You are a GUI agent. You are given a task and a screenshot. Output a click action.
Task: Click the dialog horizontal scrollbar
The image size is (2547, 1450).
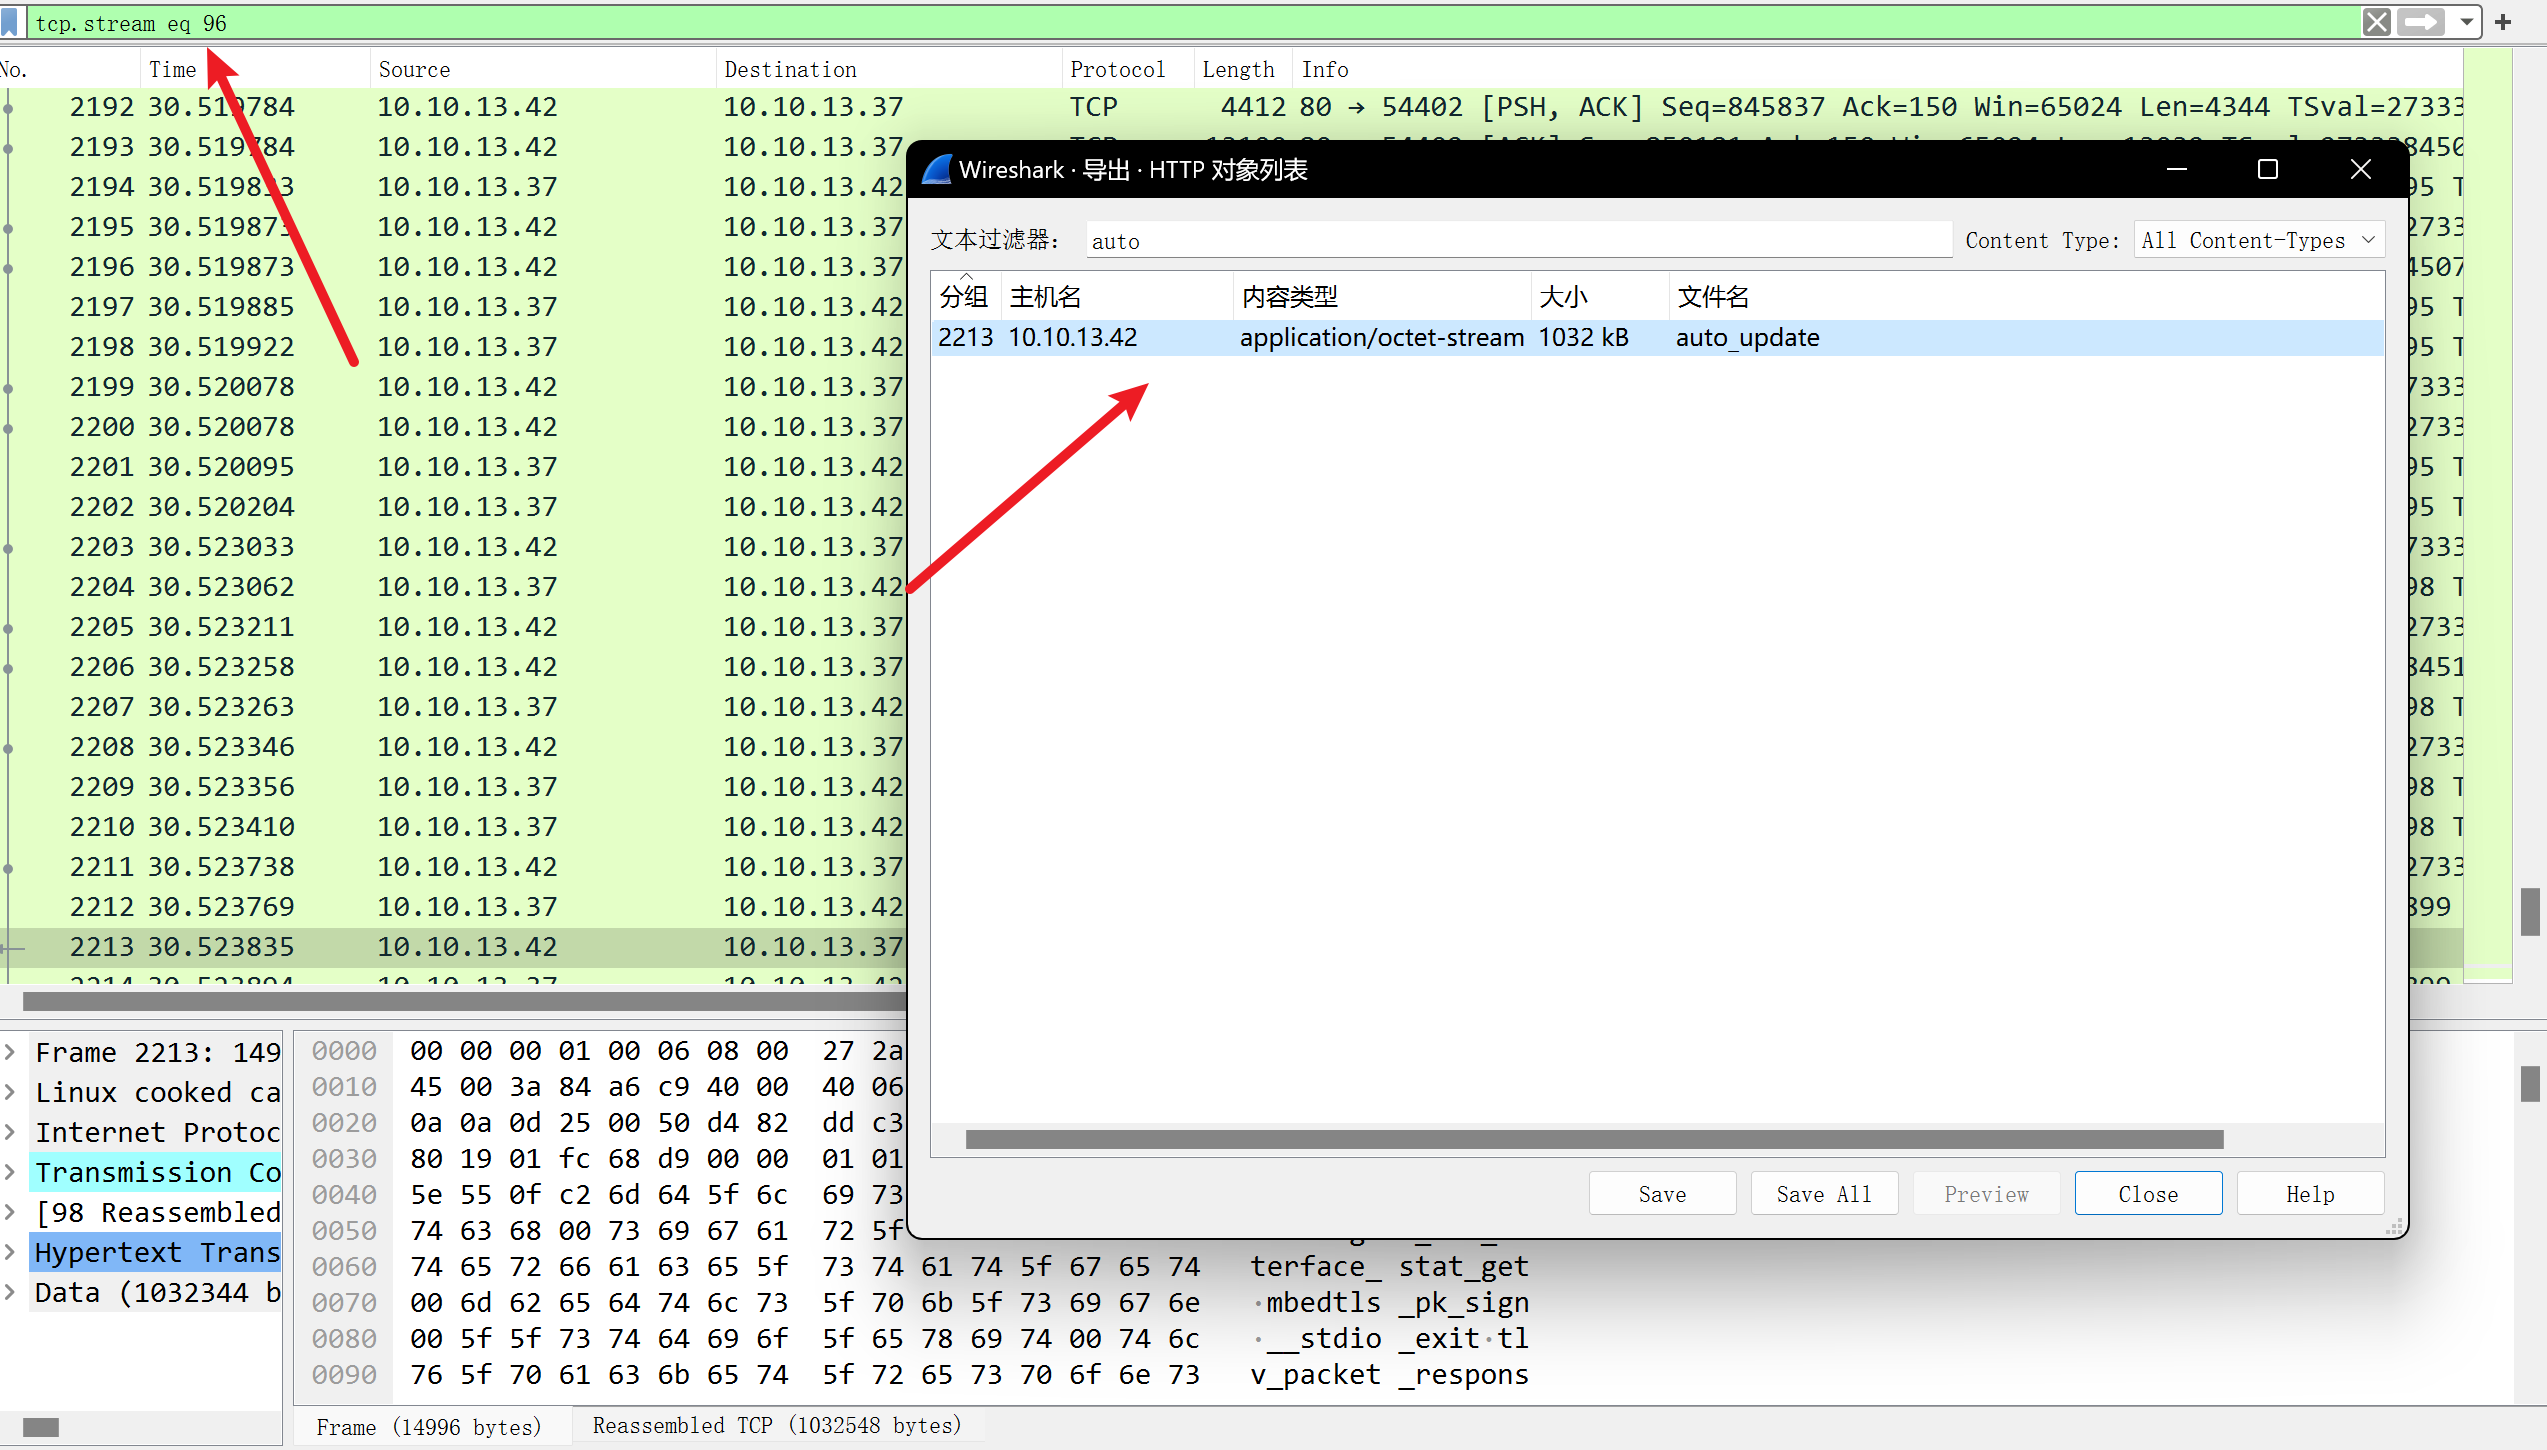[x=1594, y=1140]
